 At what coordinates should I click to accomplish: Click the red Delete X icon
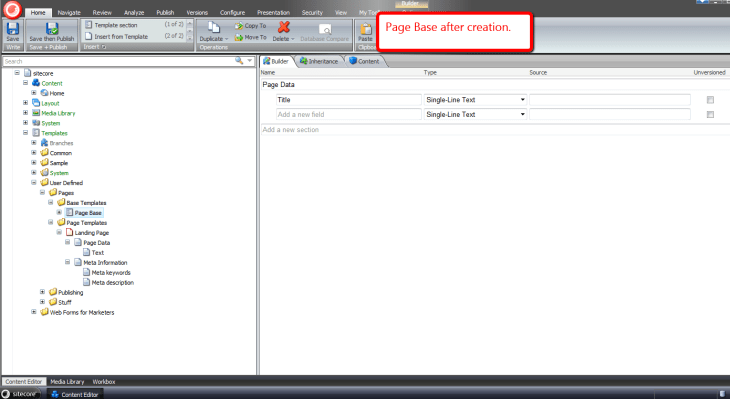point(284,27)
